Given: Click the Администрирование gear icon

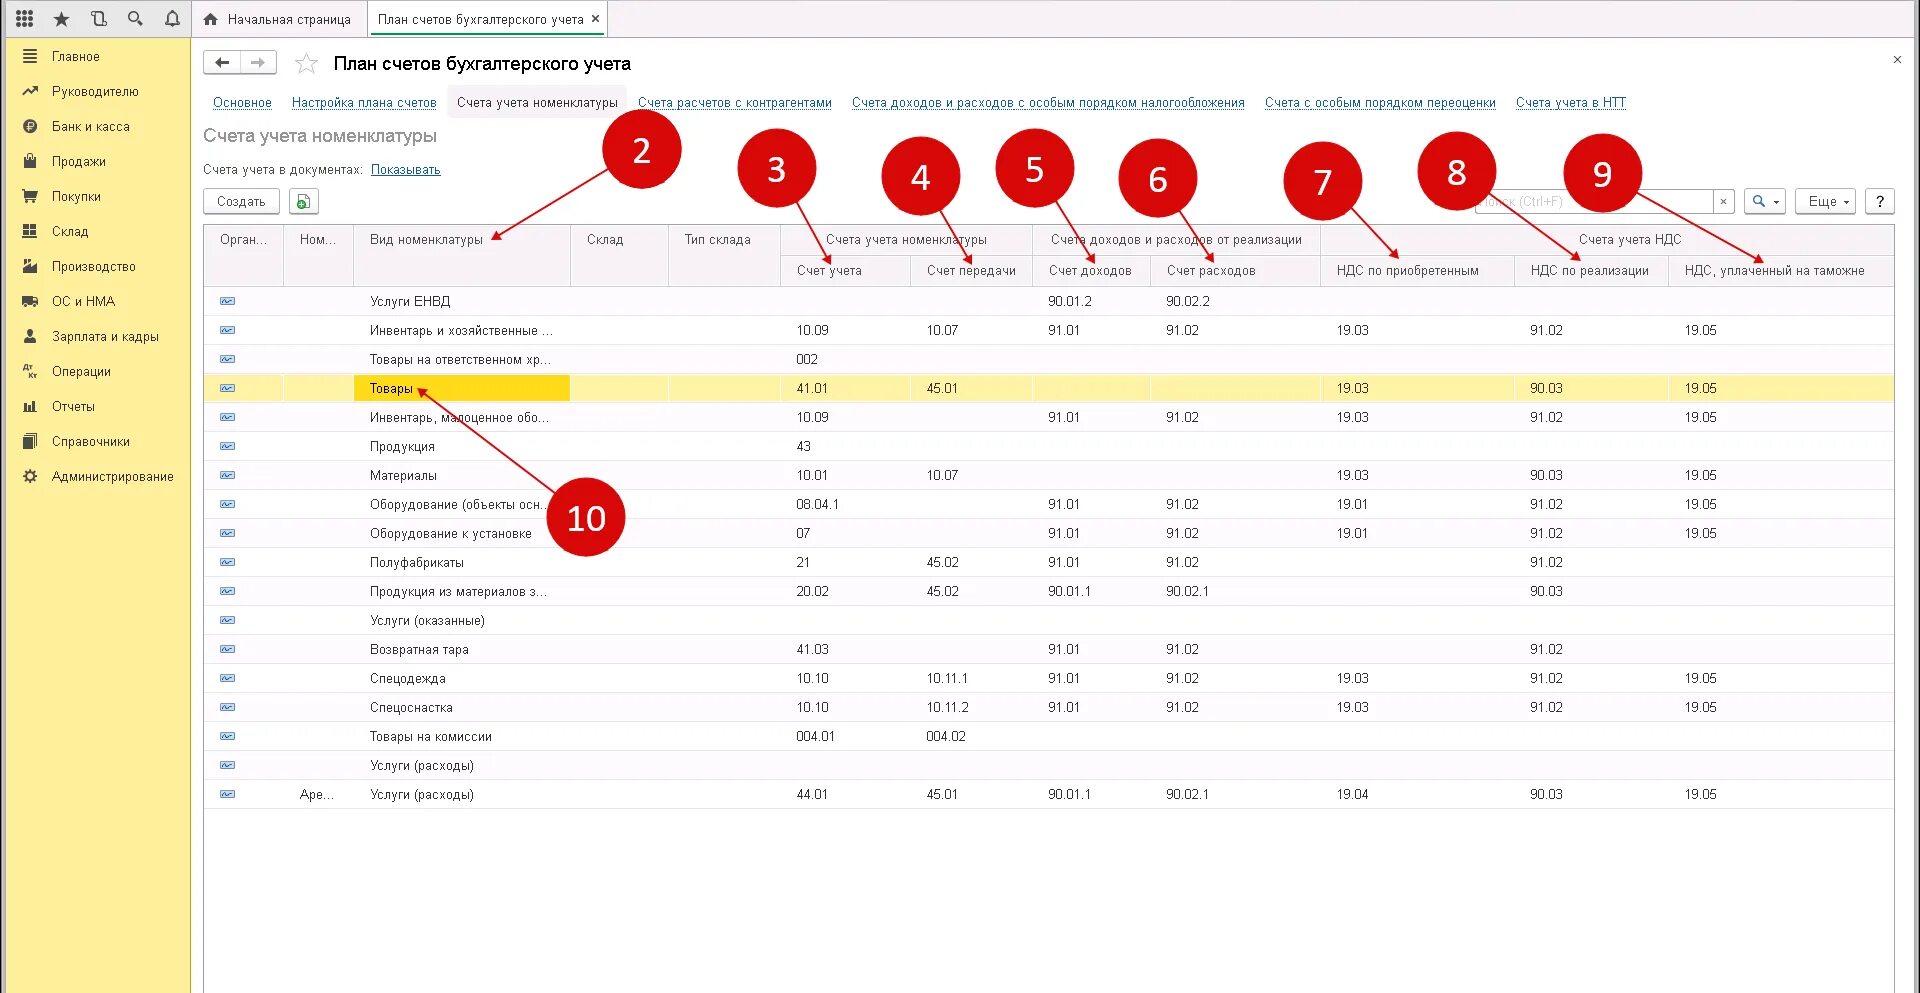Looking at the screenshot, I should click(x=30, y=476).
